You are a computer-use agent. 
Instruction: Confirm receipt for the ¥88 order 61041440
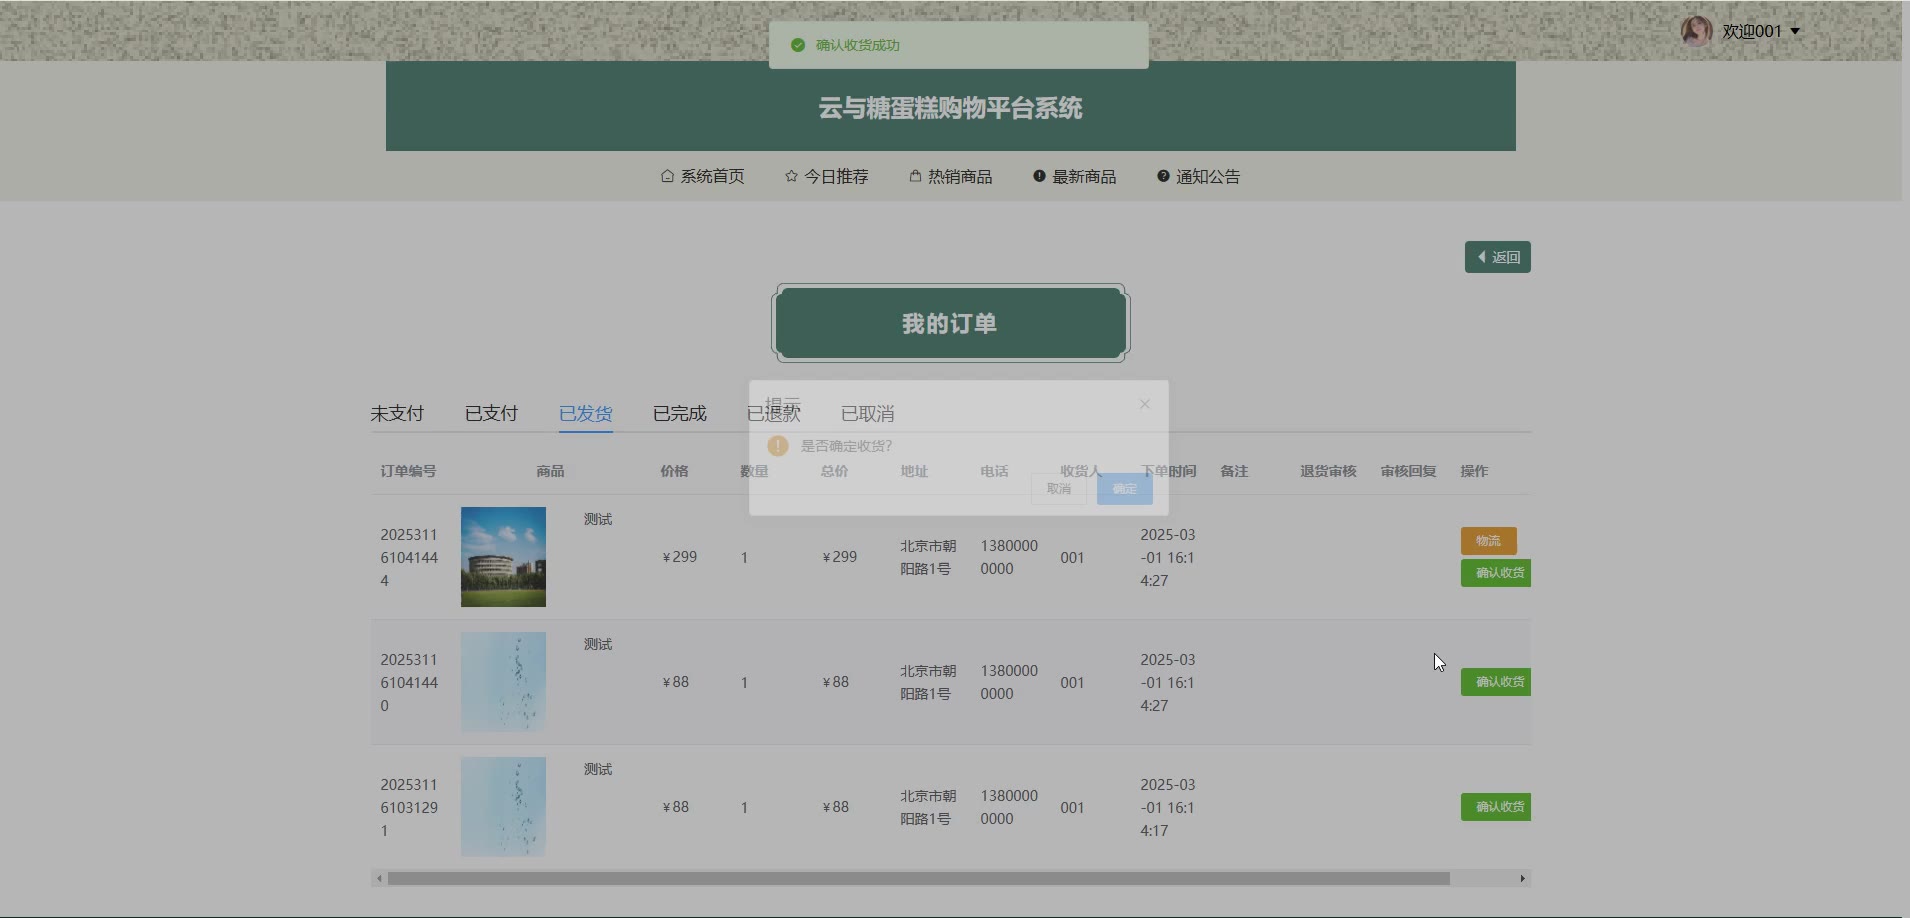coord(1496,682)
